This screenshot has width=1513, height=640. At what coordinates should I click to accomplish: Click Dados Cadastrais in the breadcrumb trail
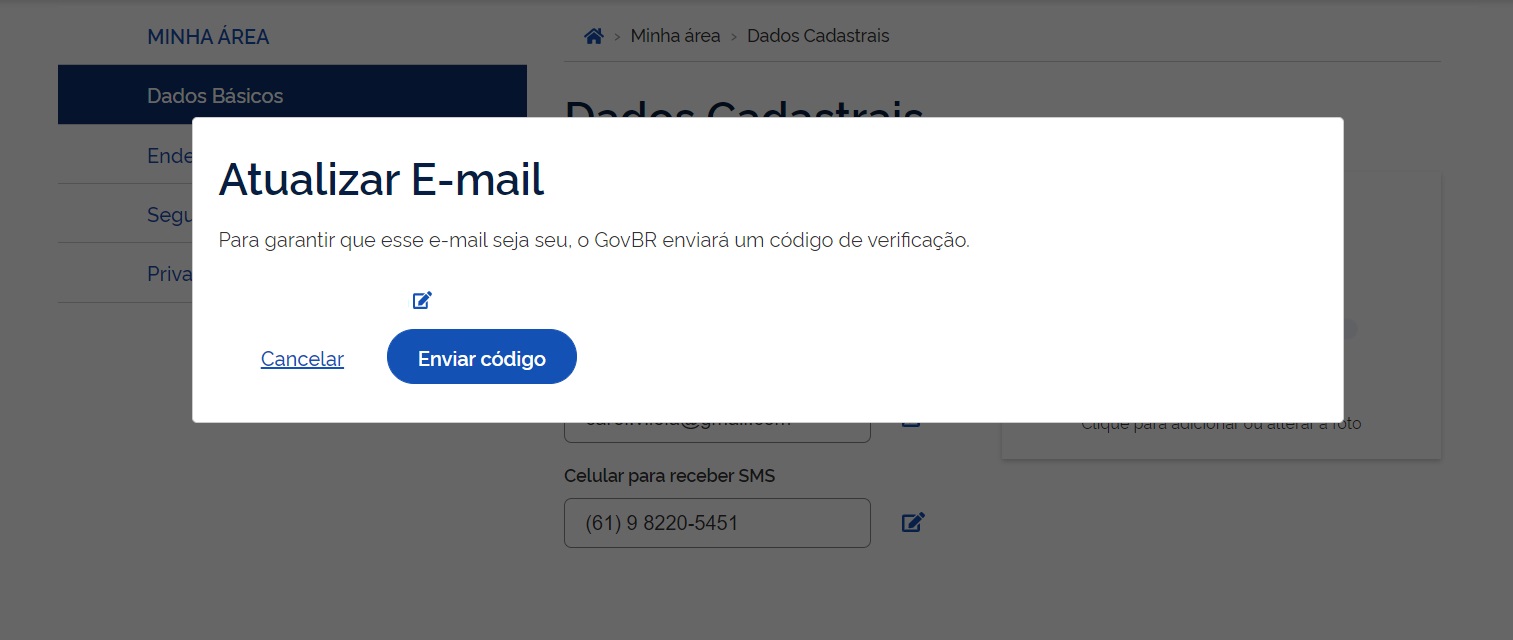tap(817, 35)
